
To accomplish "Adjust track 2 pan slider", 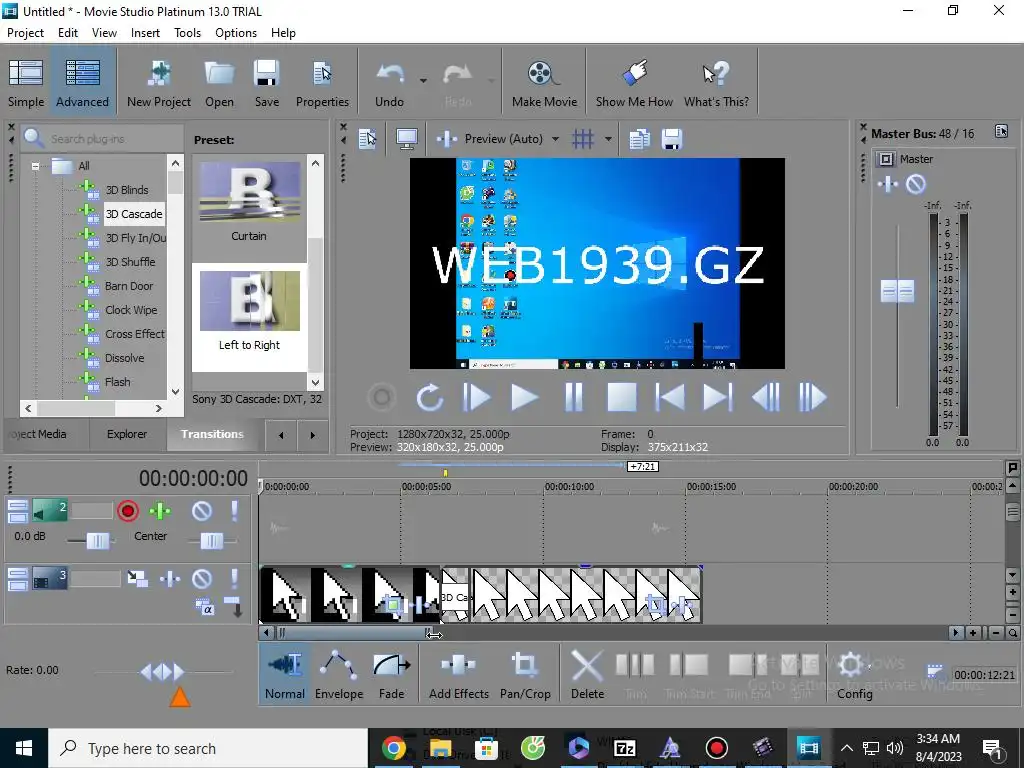I will click(211, 541).
